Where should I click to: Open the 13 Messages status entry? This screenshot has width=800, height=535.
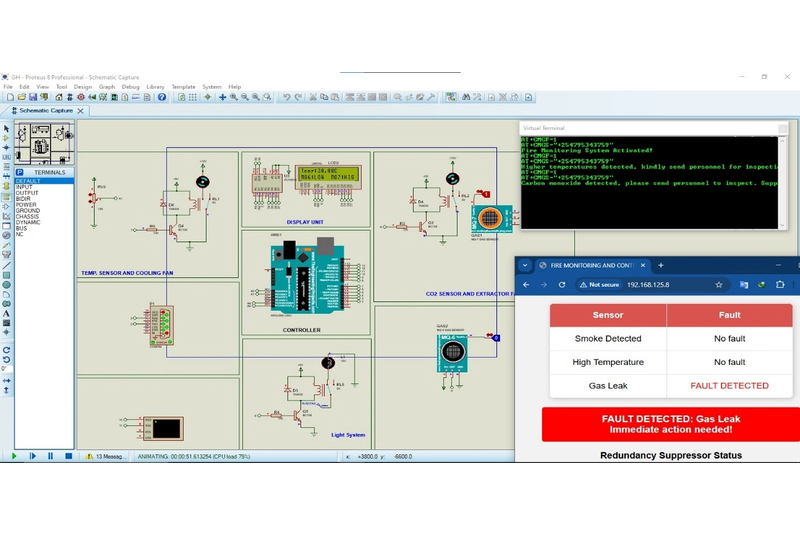point(106,456)
